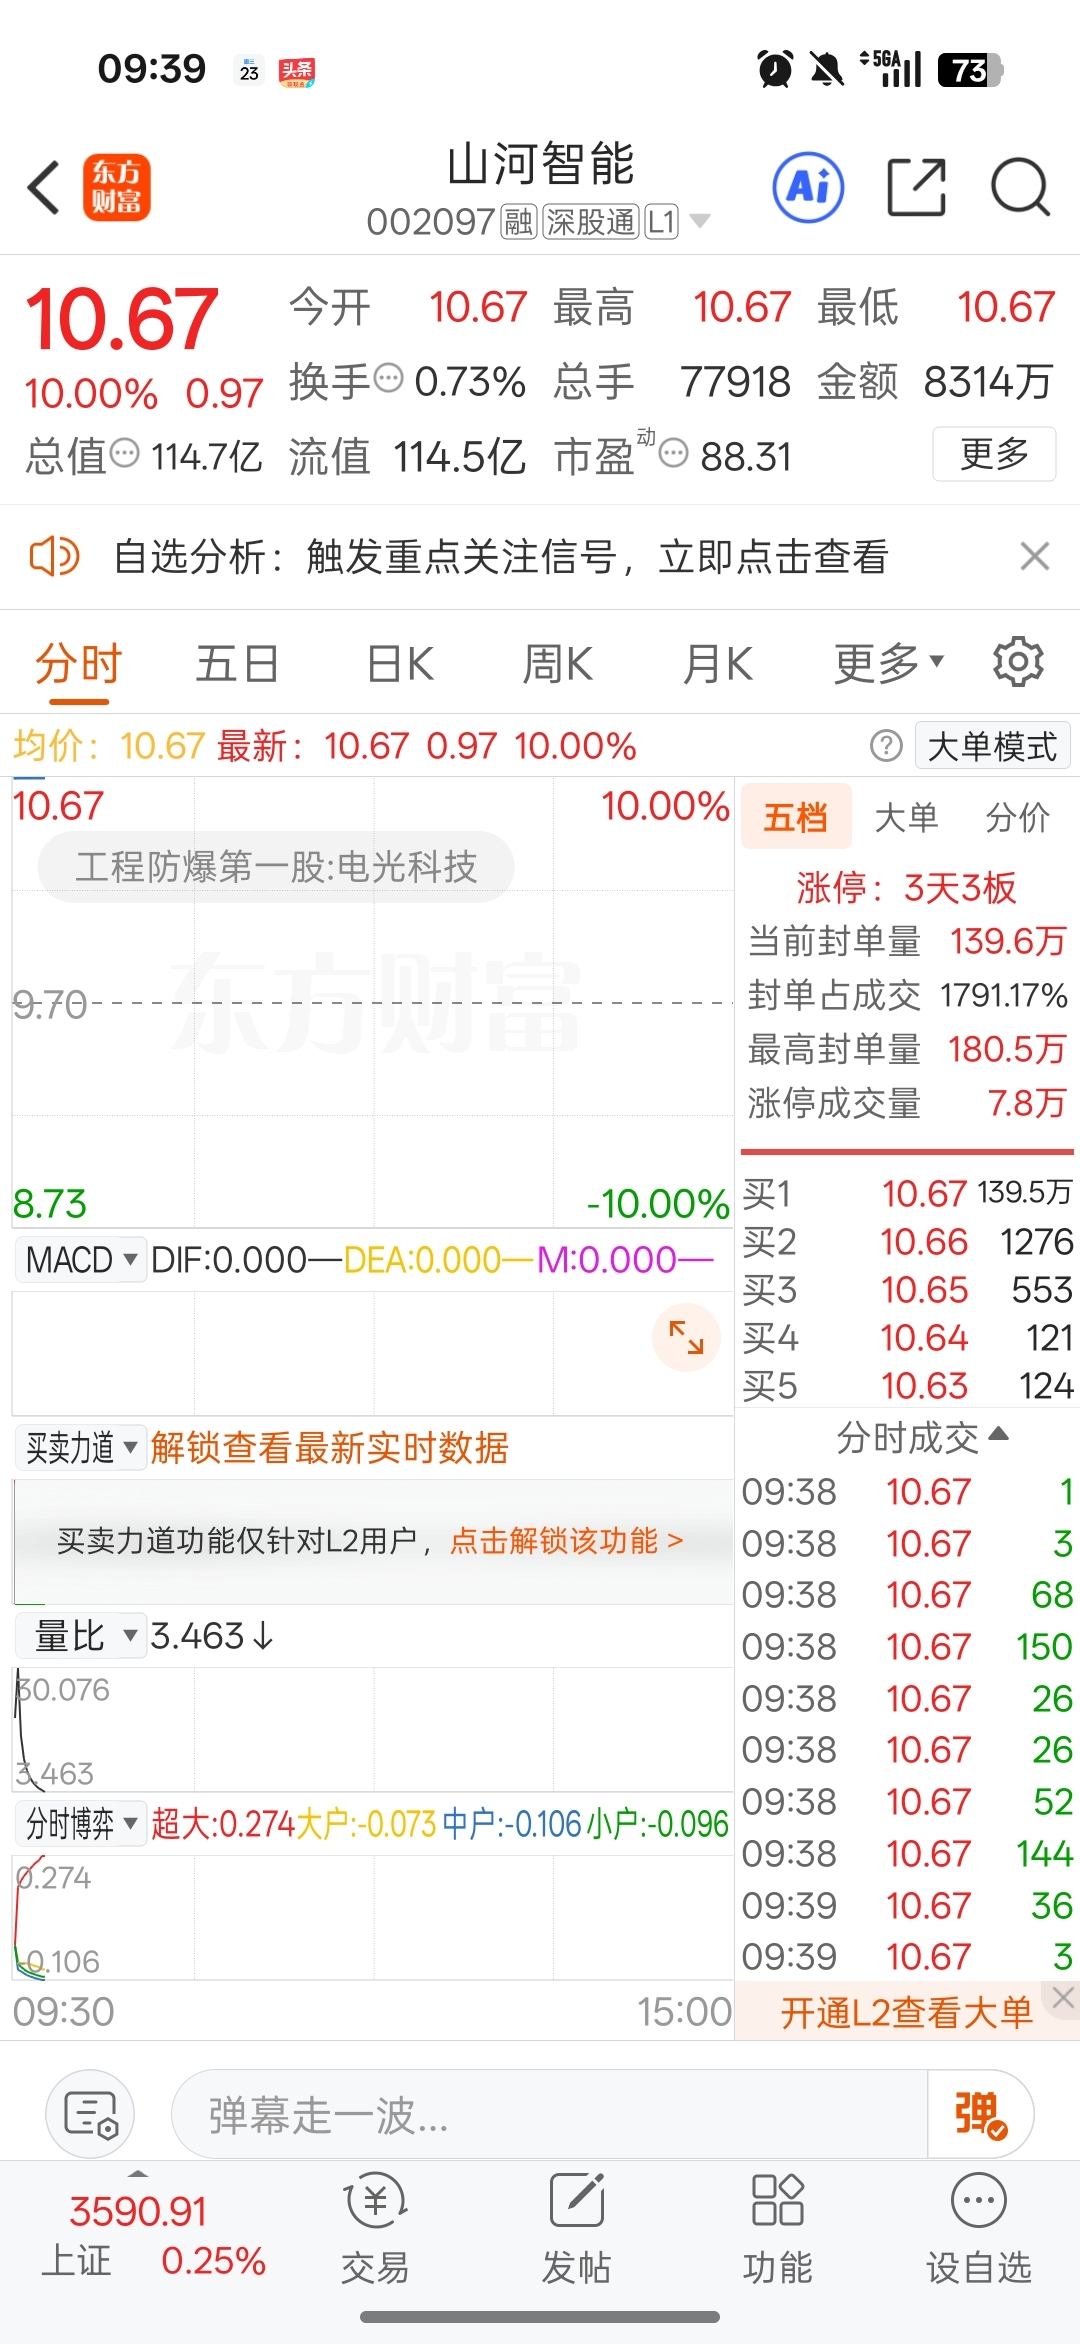Close the 开通L2查看大单 banner

pos(1063,1998)
